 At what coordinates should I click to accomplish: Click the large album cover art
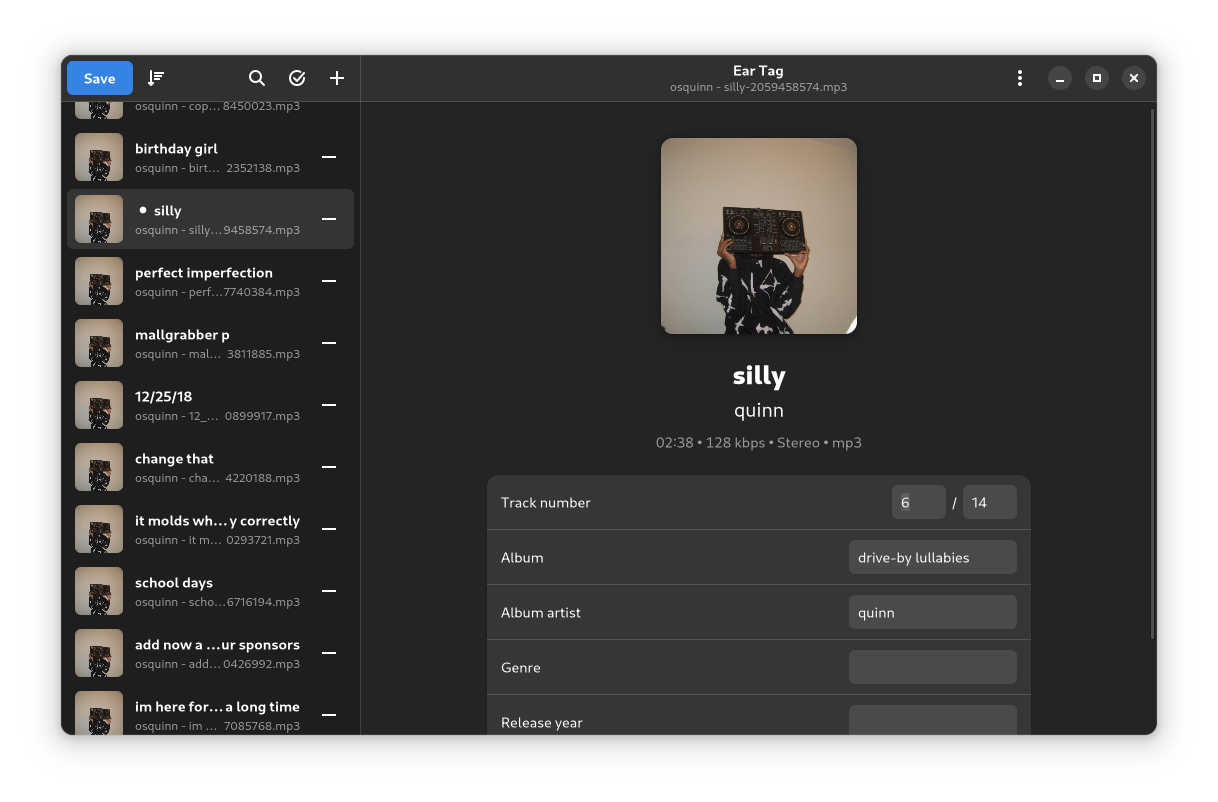(x=759, y=236)
